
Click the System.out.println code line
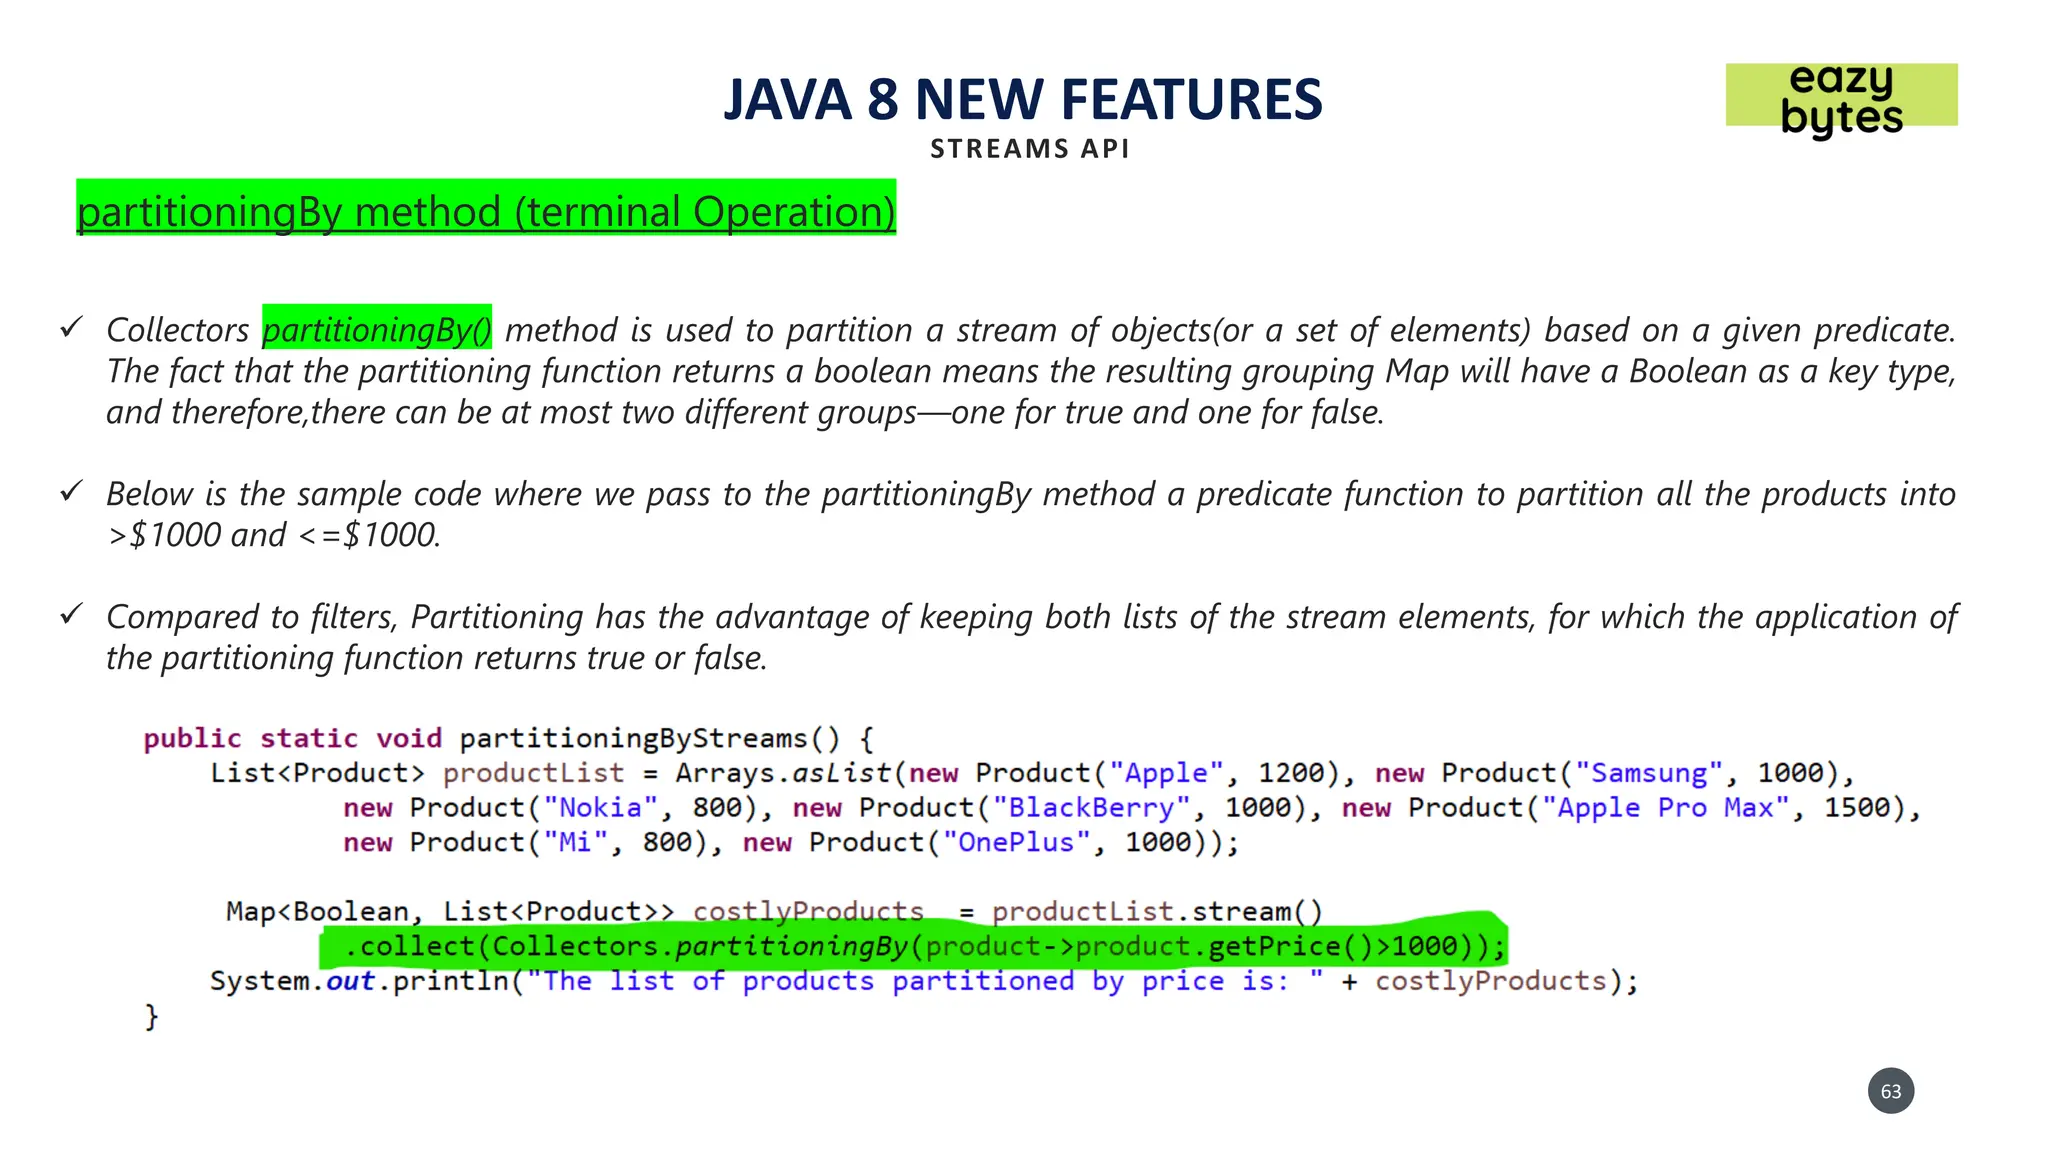click(924, 981)
